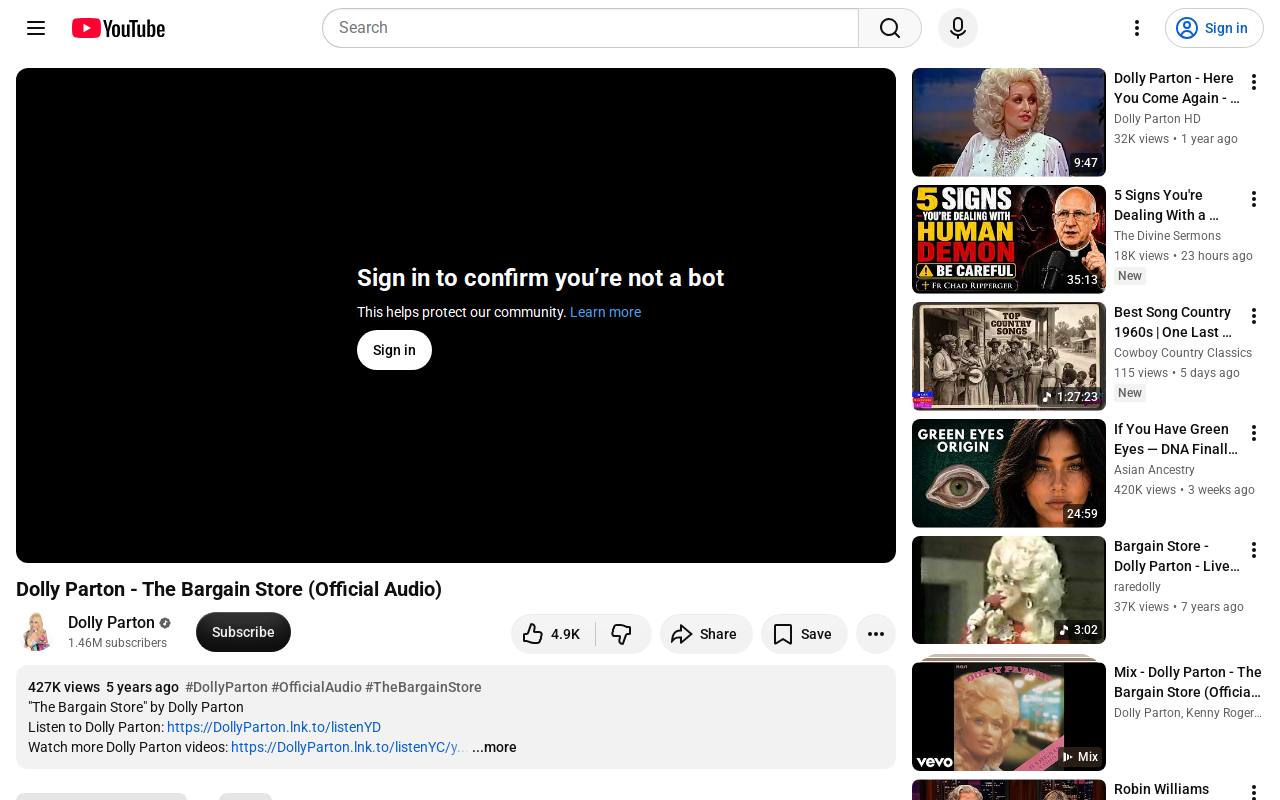Go to the YouTube home logo

pyautogui.click(x=118, y=28)
